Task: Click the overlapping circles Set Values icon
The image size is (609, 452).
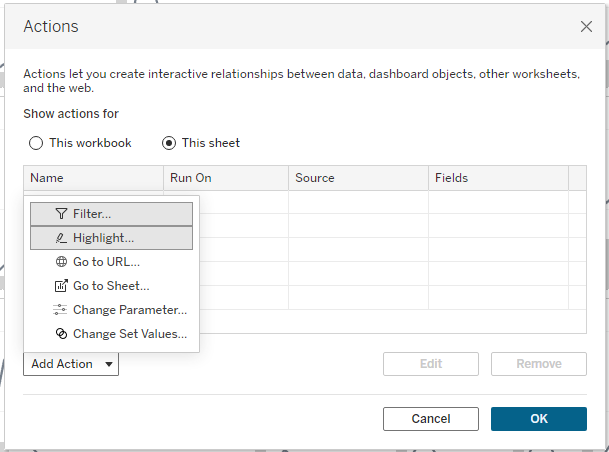Action: point(61,334)
